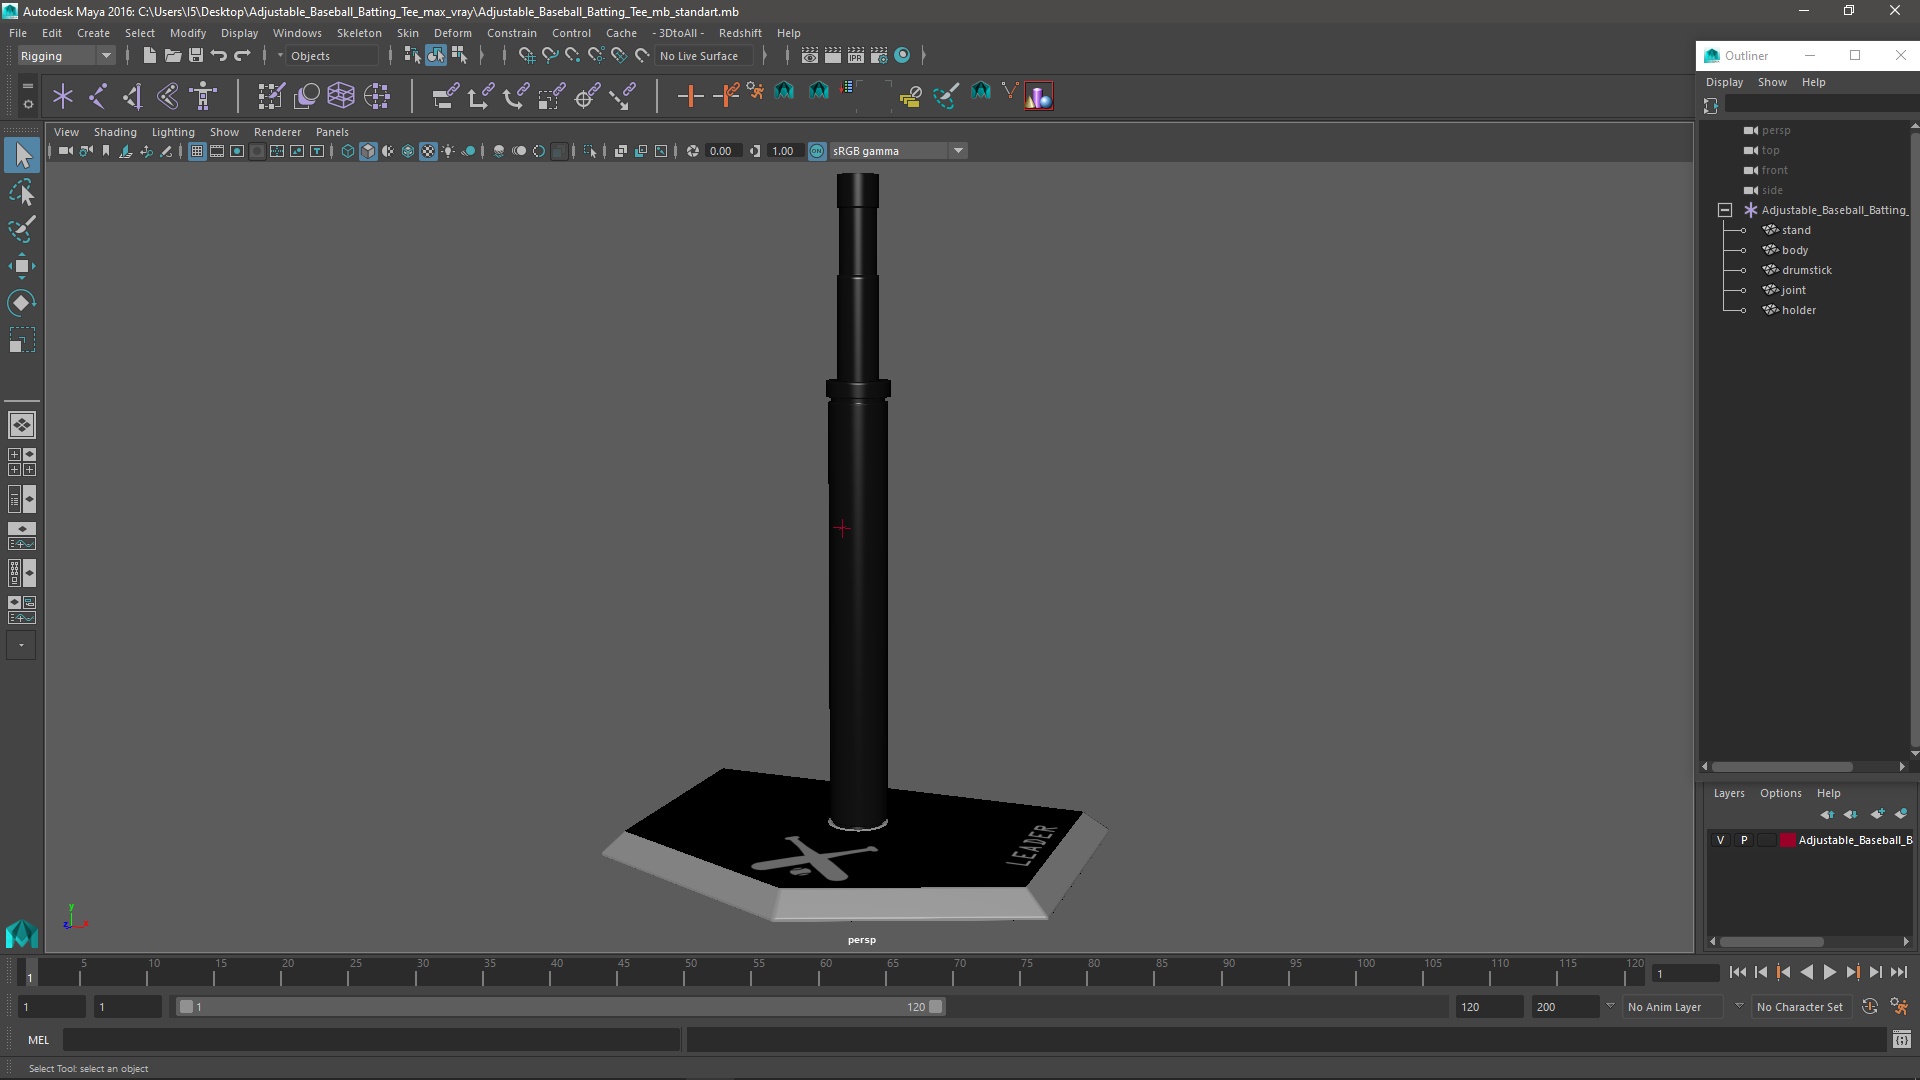This screenshot has height=1080, width=1920.
Task: Toggle layer playback P box
Action: (1744, 840)
